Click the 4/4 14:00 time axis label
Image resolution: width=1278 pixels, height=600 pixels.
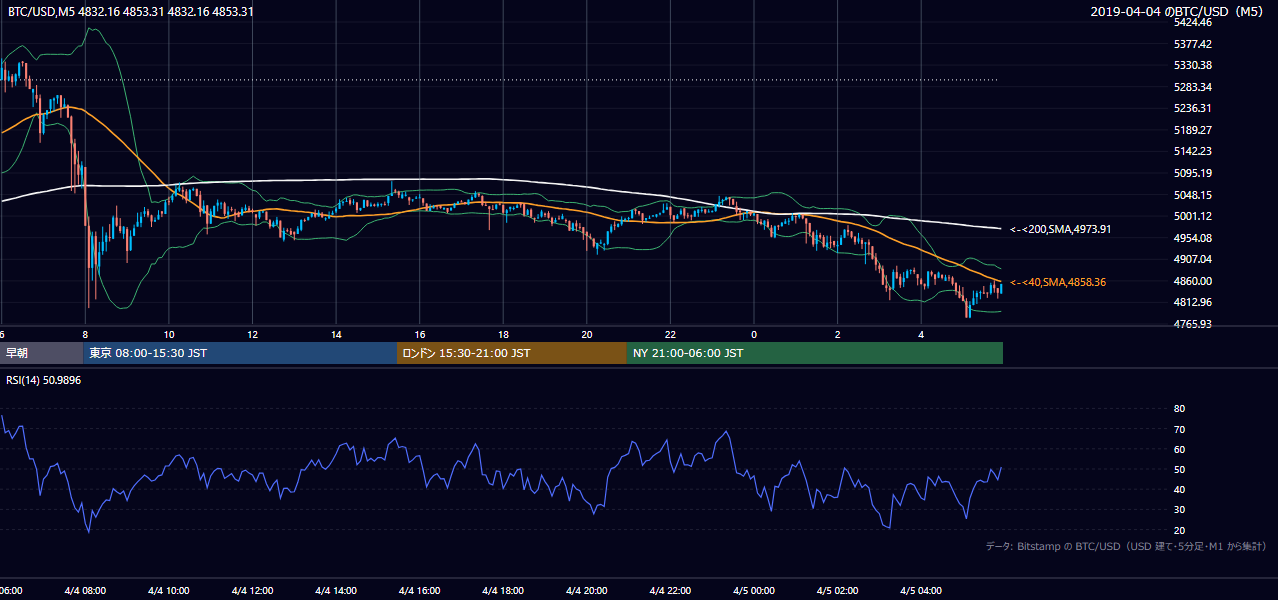point(336,591)
